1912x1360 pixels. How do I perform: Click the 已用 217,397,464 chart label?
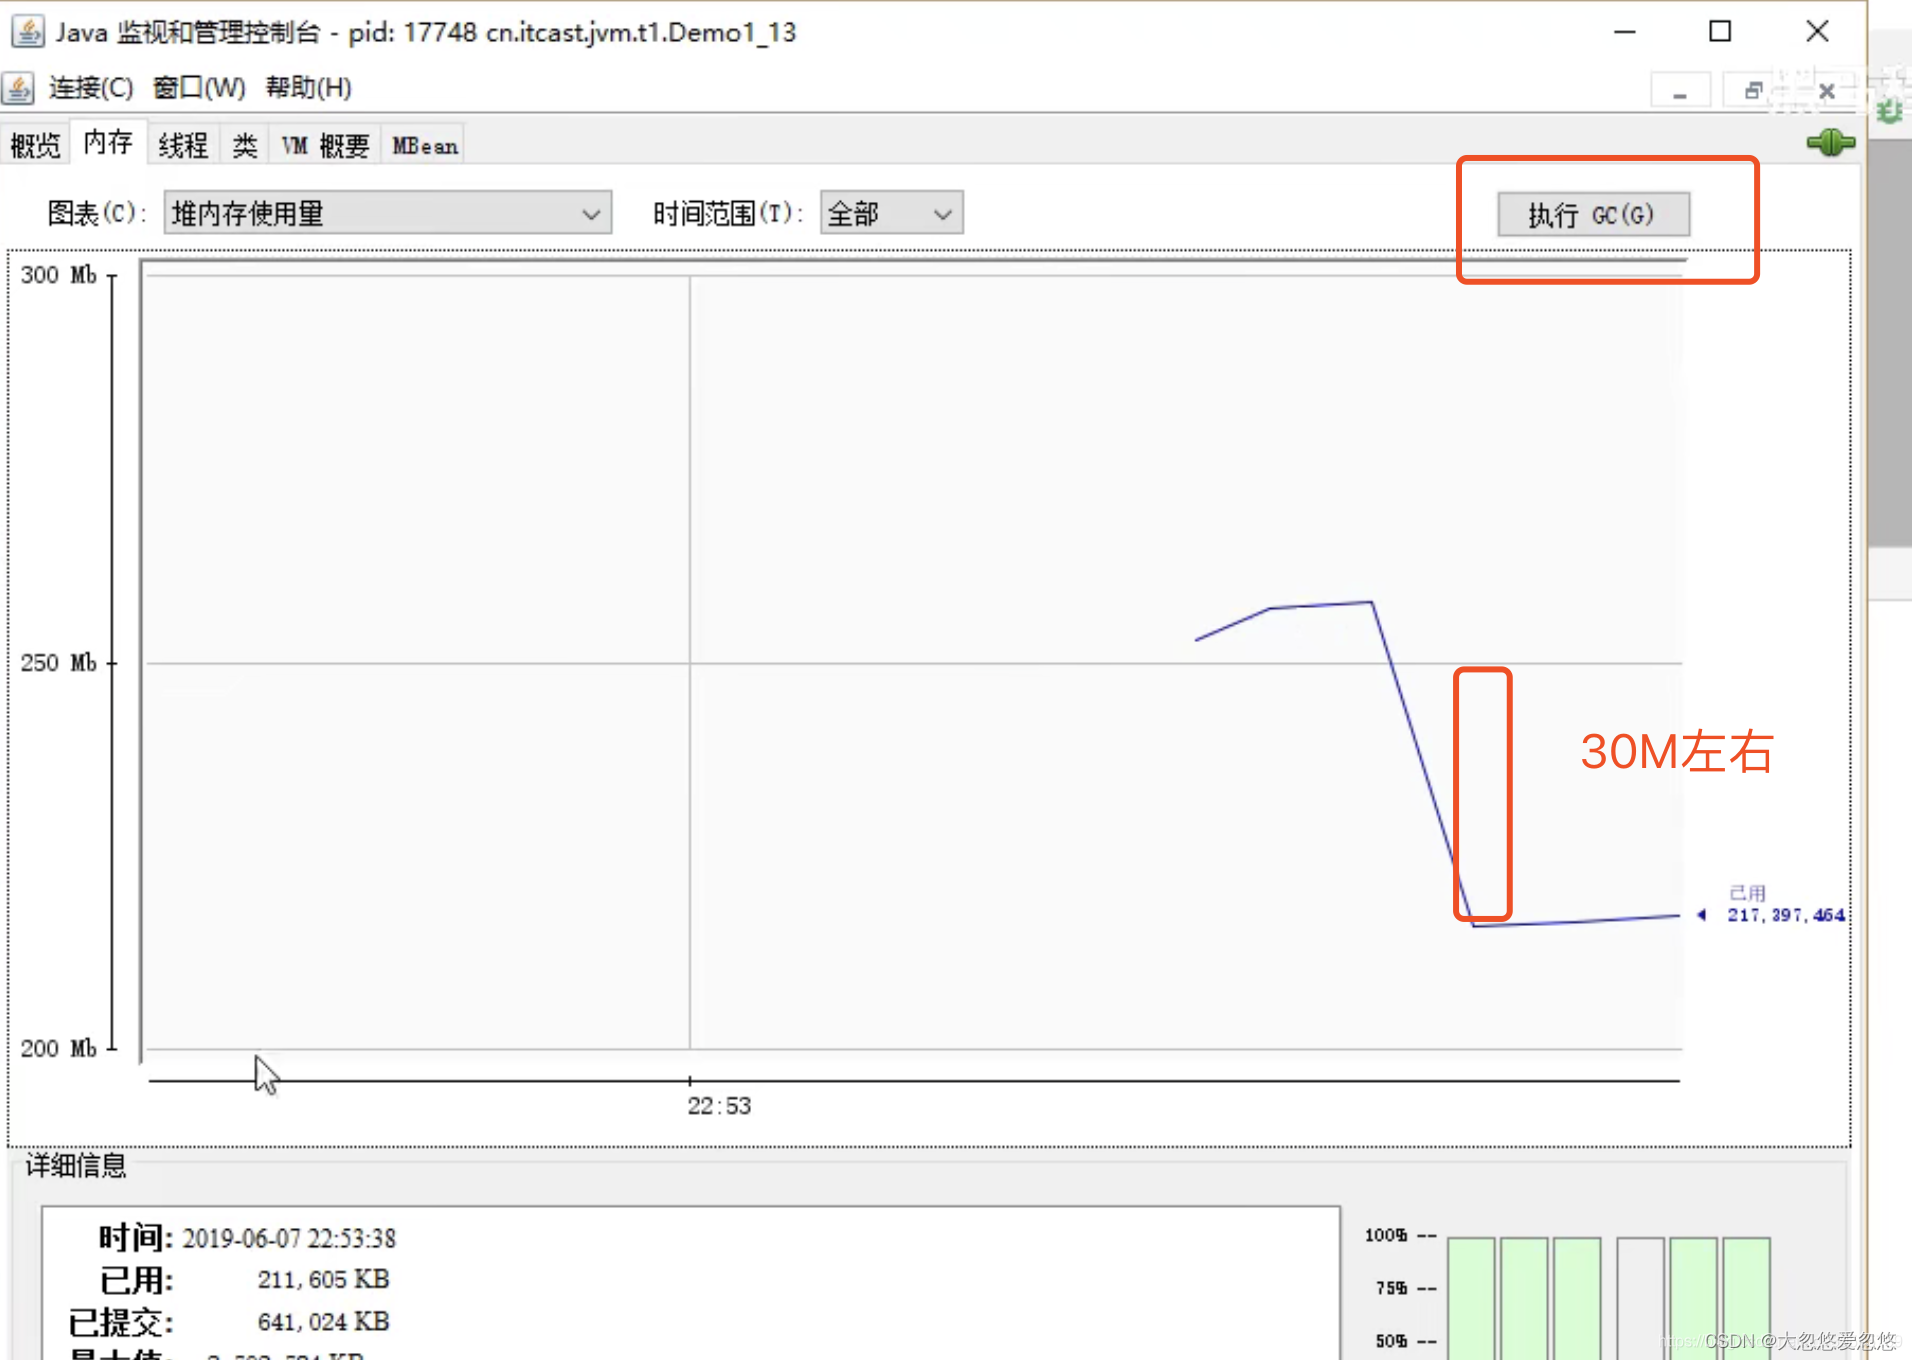1785,905
